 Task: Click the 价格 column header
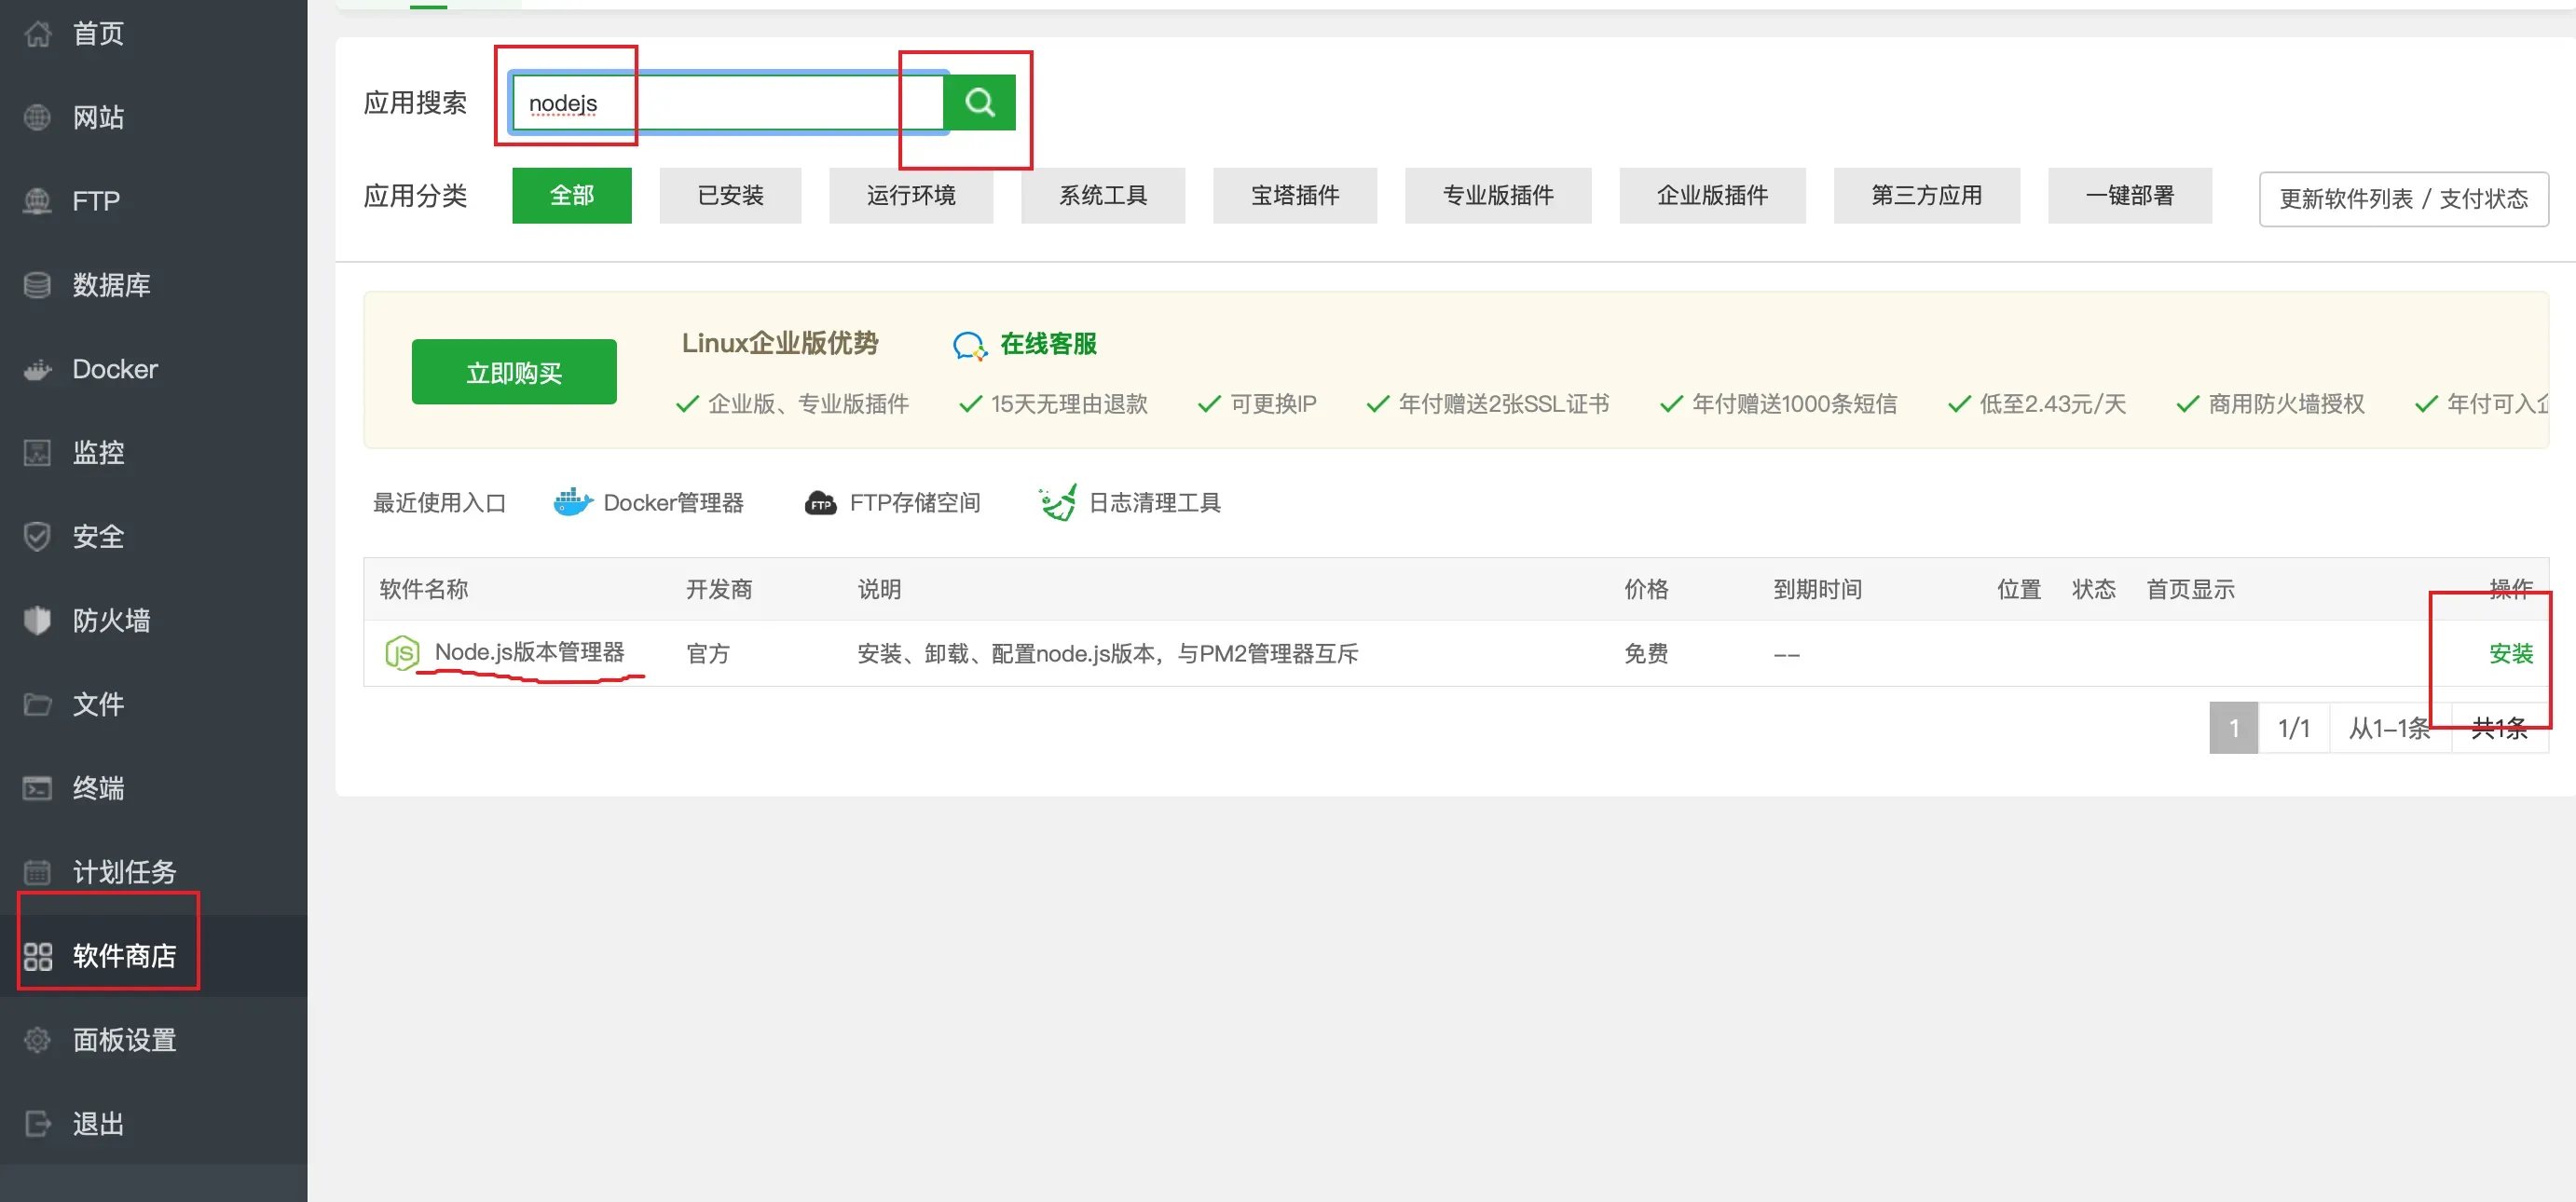tap(1646, 589)
